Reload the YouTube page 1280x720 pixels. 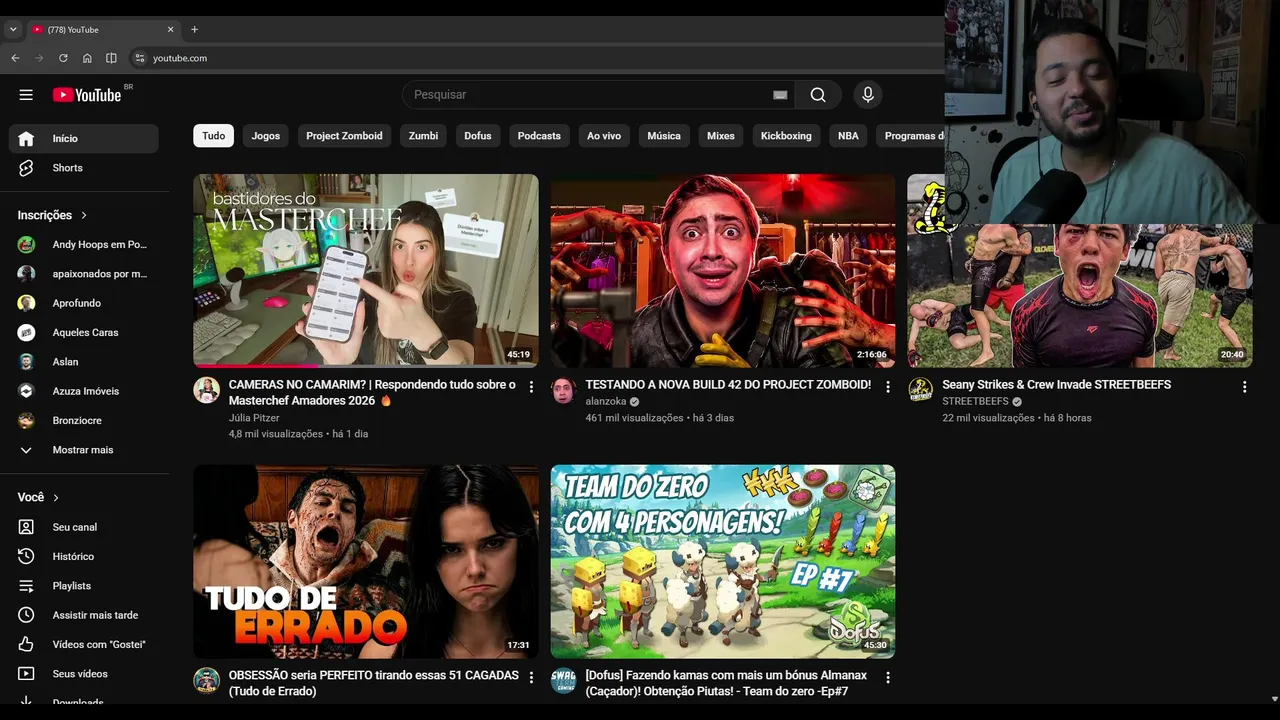tap(63, 58)
